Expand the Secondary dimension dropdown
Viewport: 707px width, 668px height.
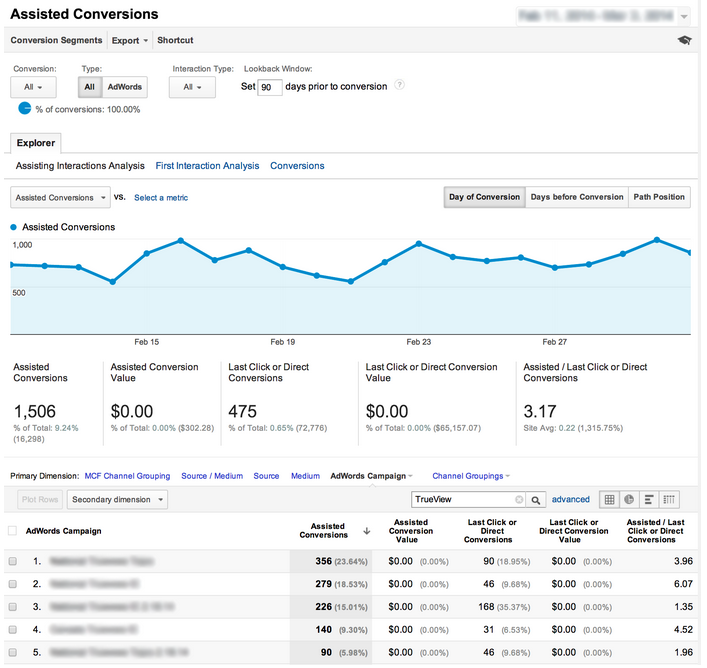click(118, 499)
